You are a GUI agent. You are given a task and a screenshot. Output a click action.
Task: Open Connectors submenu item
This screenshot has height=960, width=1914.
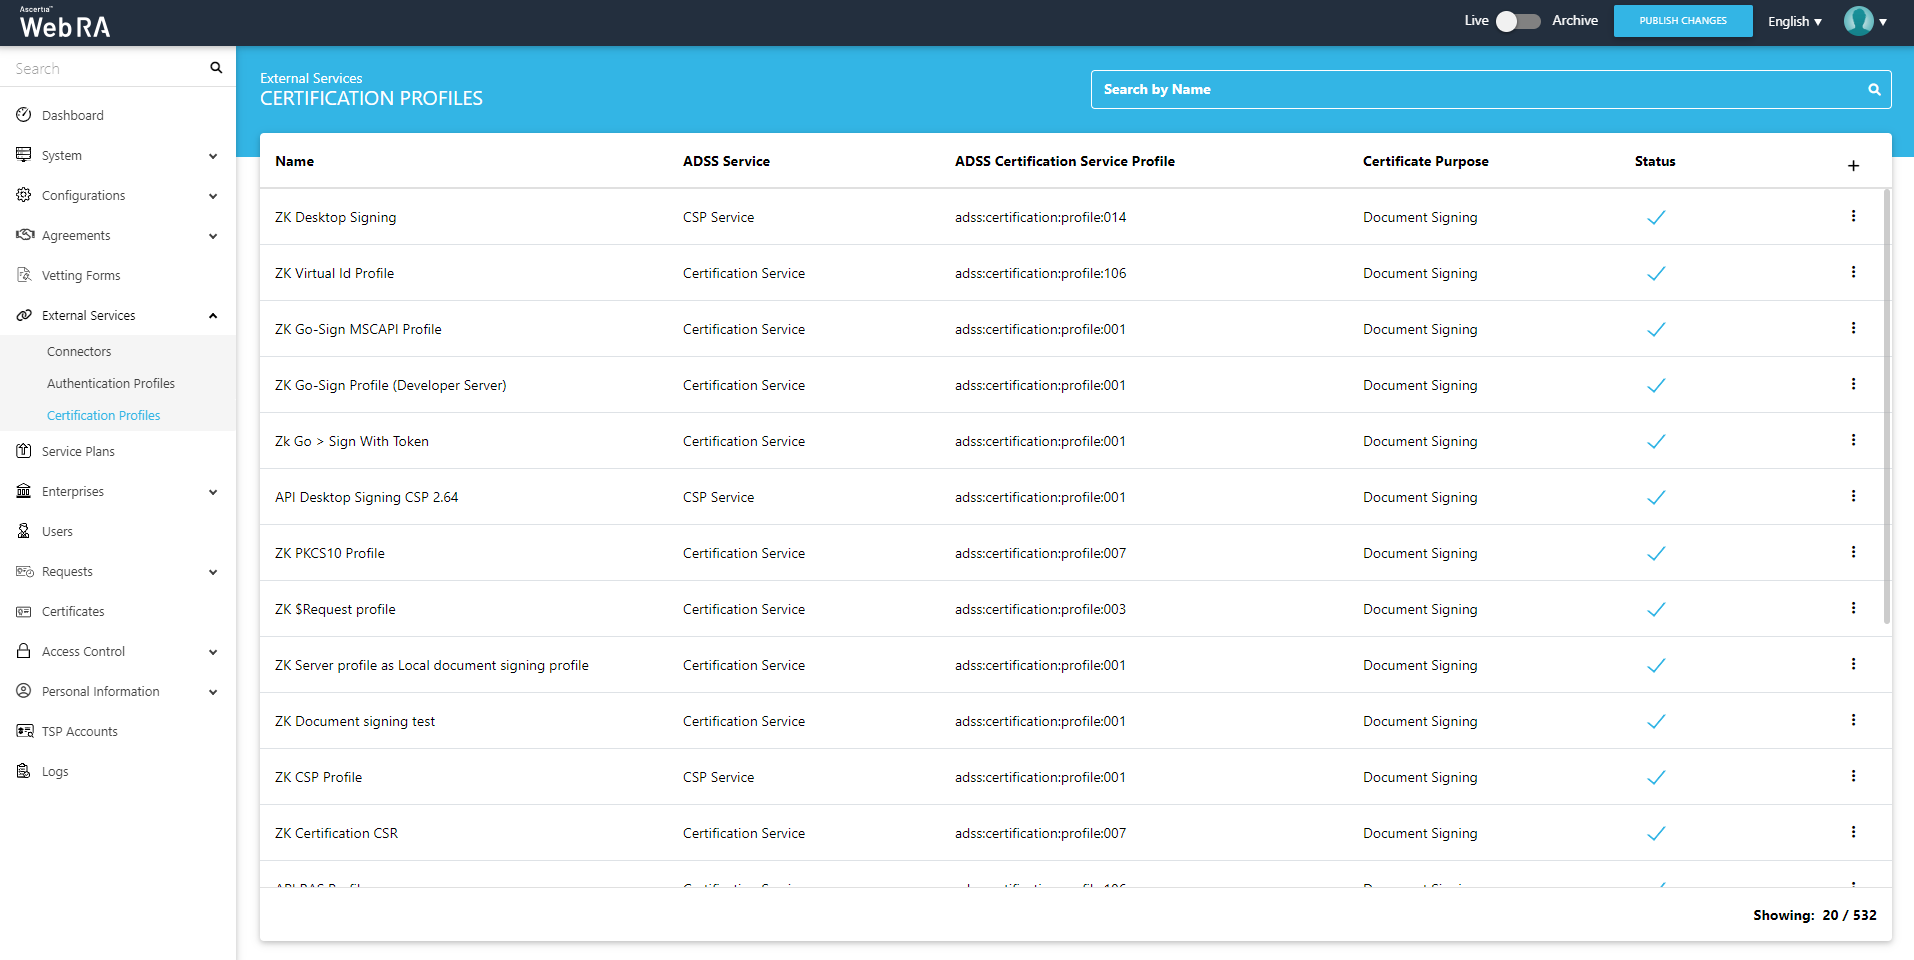point(79,351)
